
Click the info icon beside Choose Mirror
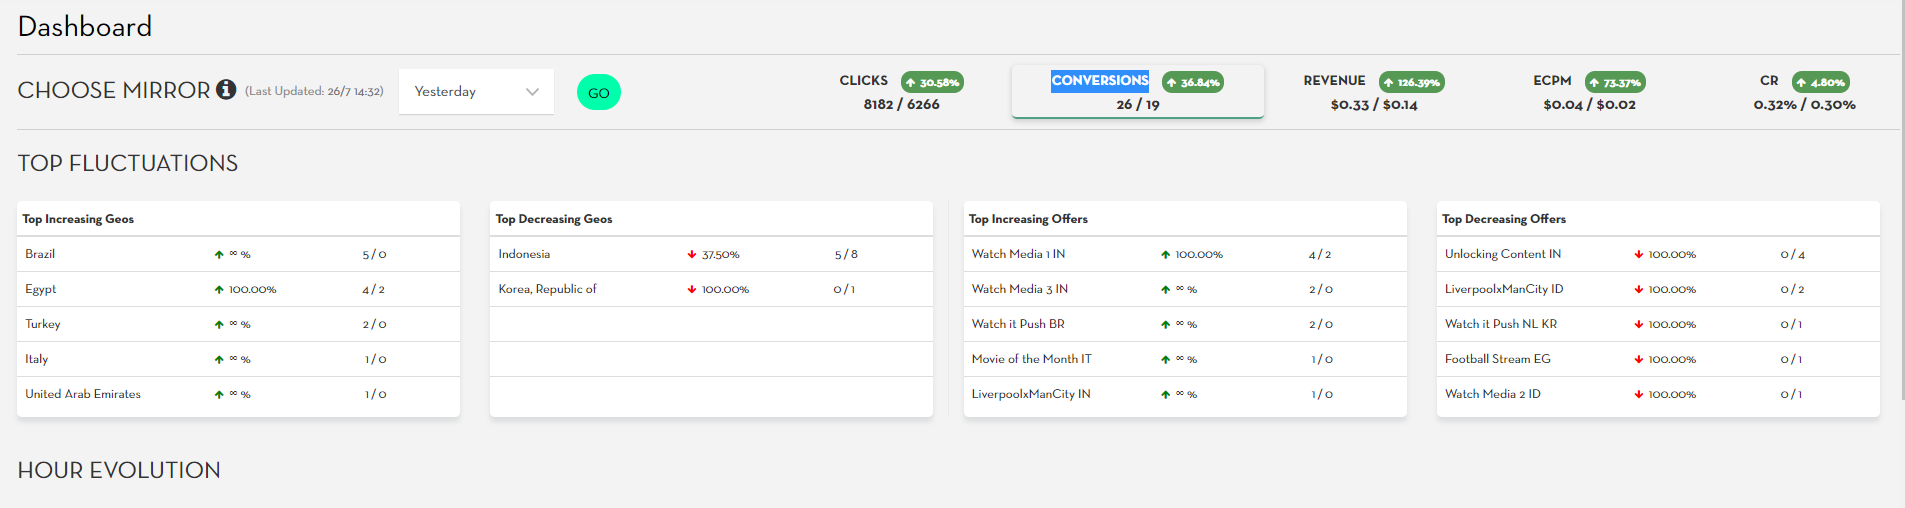(x=227, y=90)
